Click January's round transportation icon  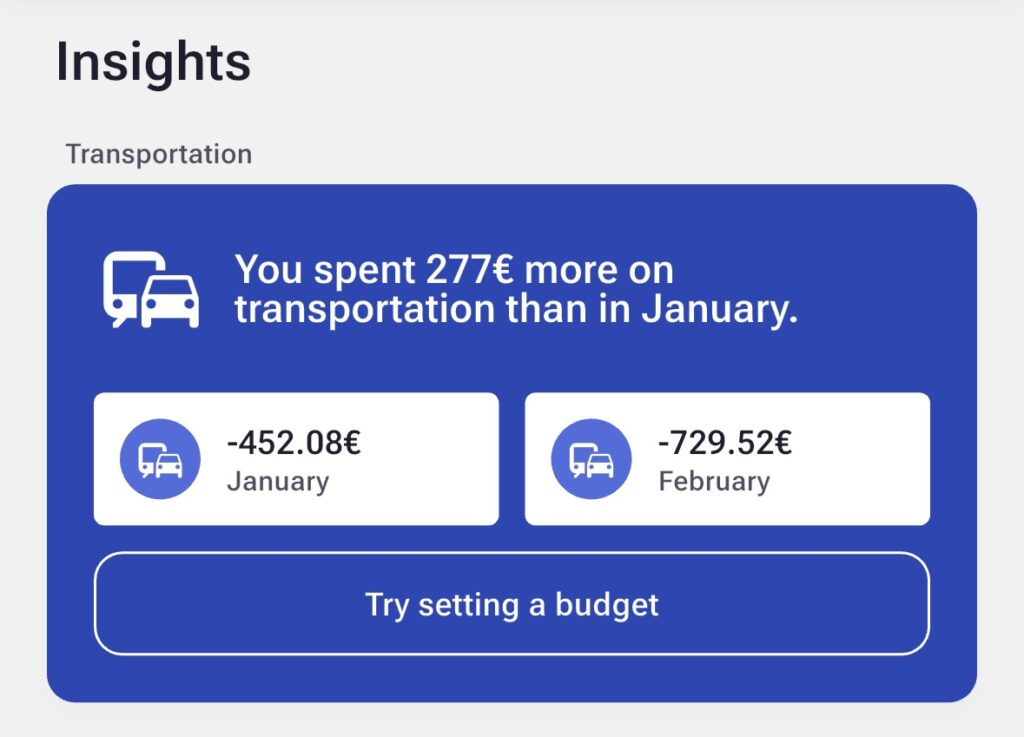click(x=160, y=459)
